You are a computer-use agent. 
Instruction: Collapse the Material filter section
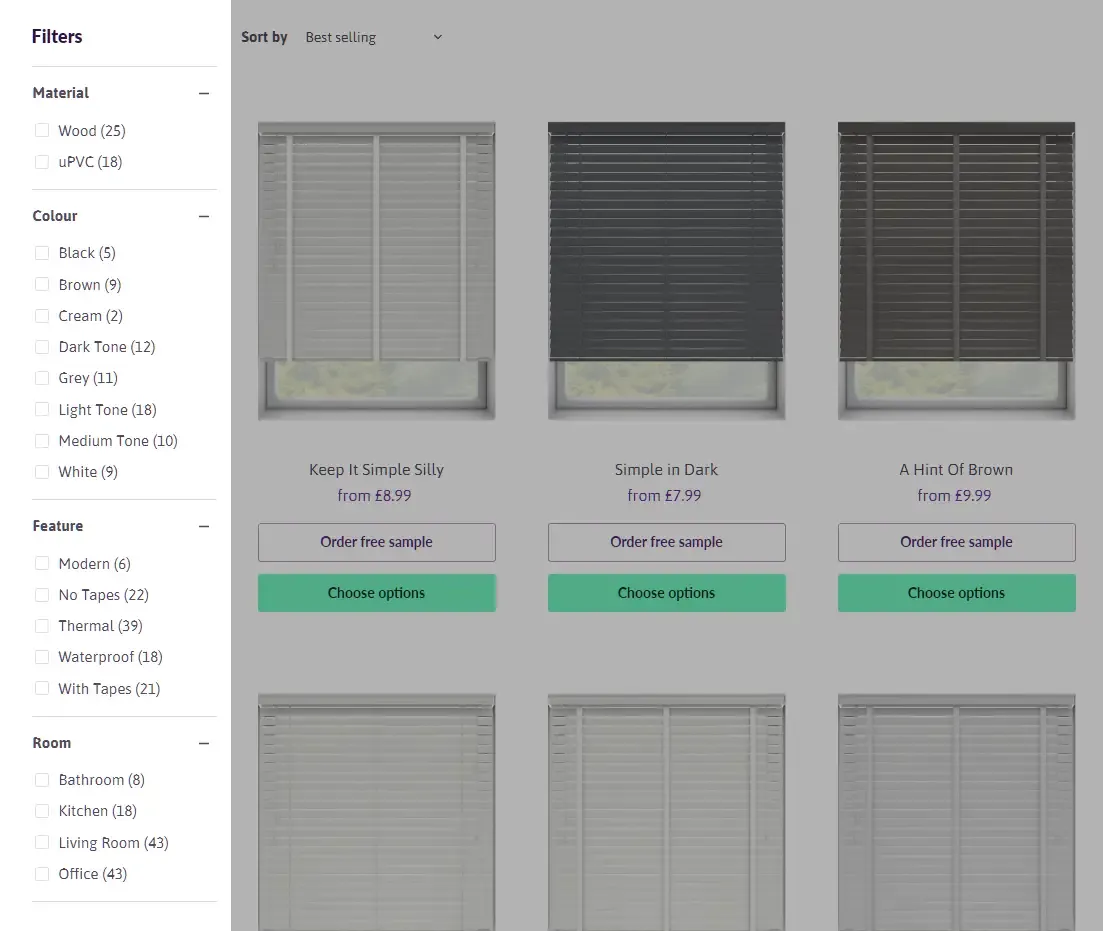204,93
